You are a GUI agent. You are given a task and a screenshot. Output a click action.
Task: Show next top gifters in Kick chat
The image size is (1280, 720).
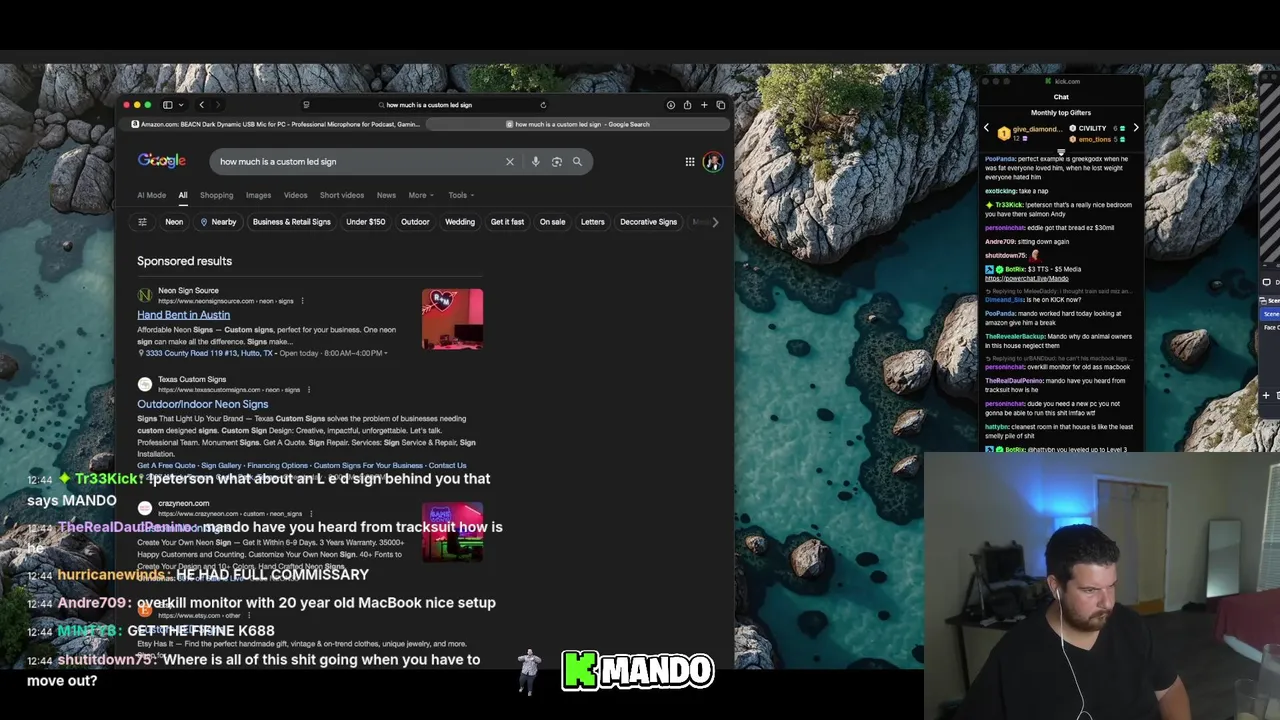[x=1135, y=128]
